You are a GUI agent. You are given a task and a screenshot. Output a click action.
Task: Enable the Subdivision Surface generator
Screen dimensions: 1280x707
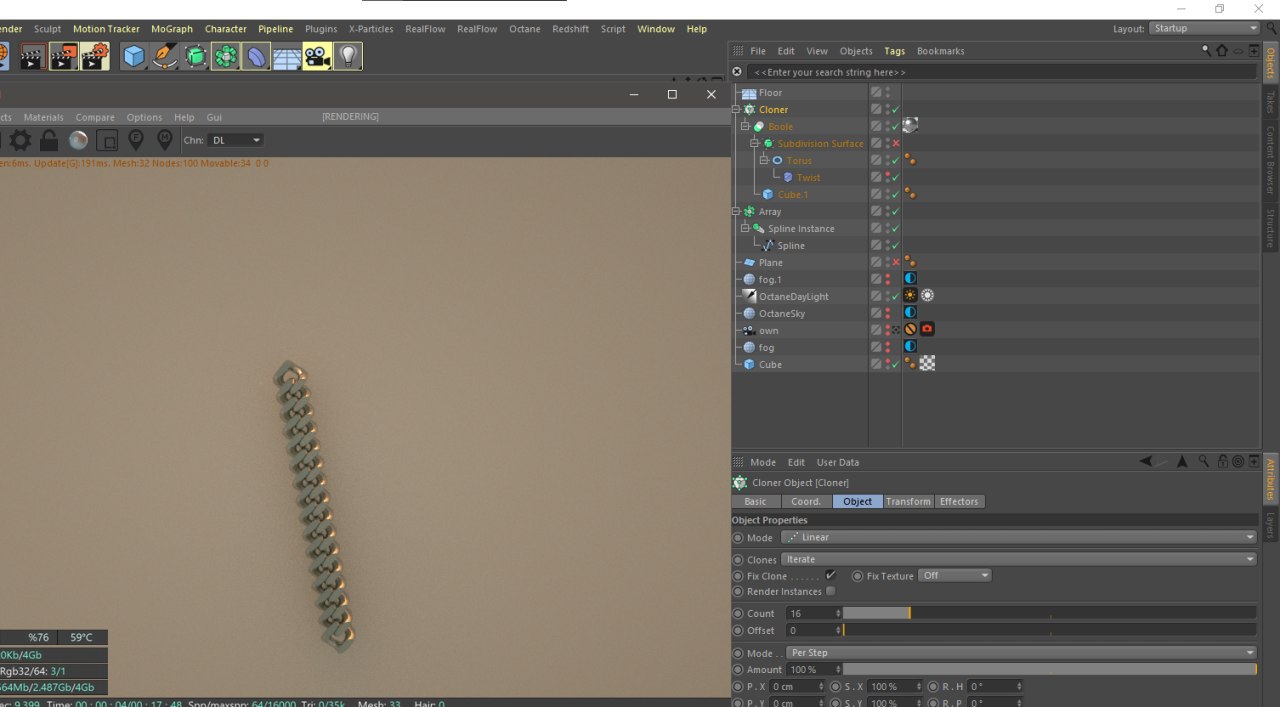point(896,143)
